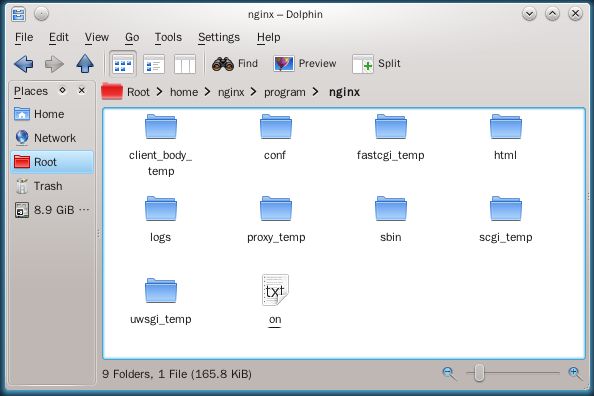
Task: Open Trash in Places panel
Action: (52, 186)
